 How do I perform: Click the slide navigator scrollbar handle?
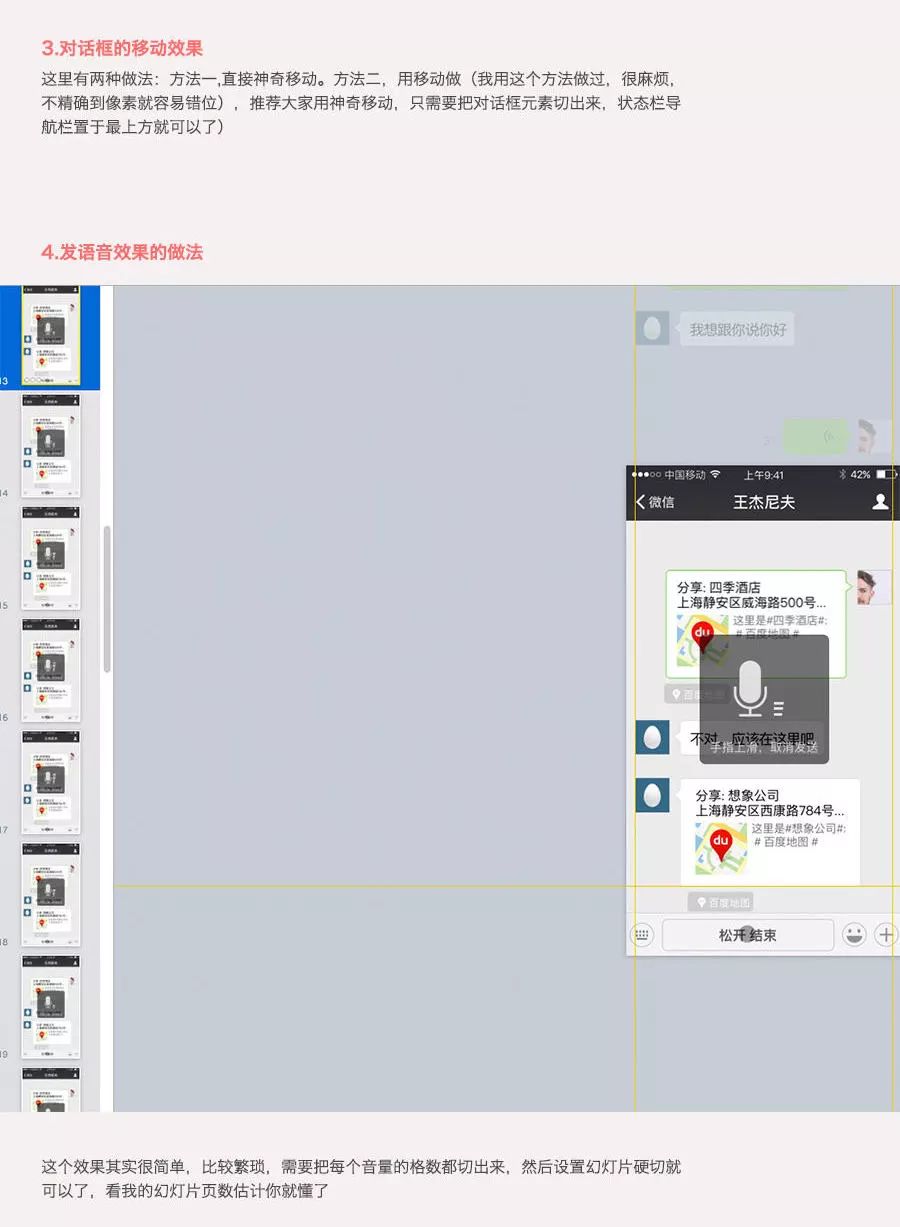tap(107, 598)
